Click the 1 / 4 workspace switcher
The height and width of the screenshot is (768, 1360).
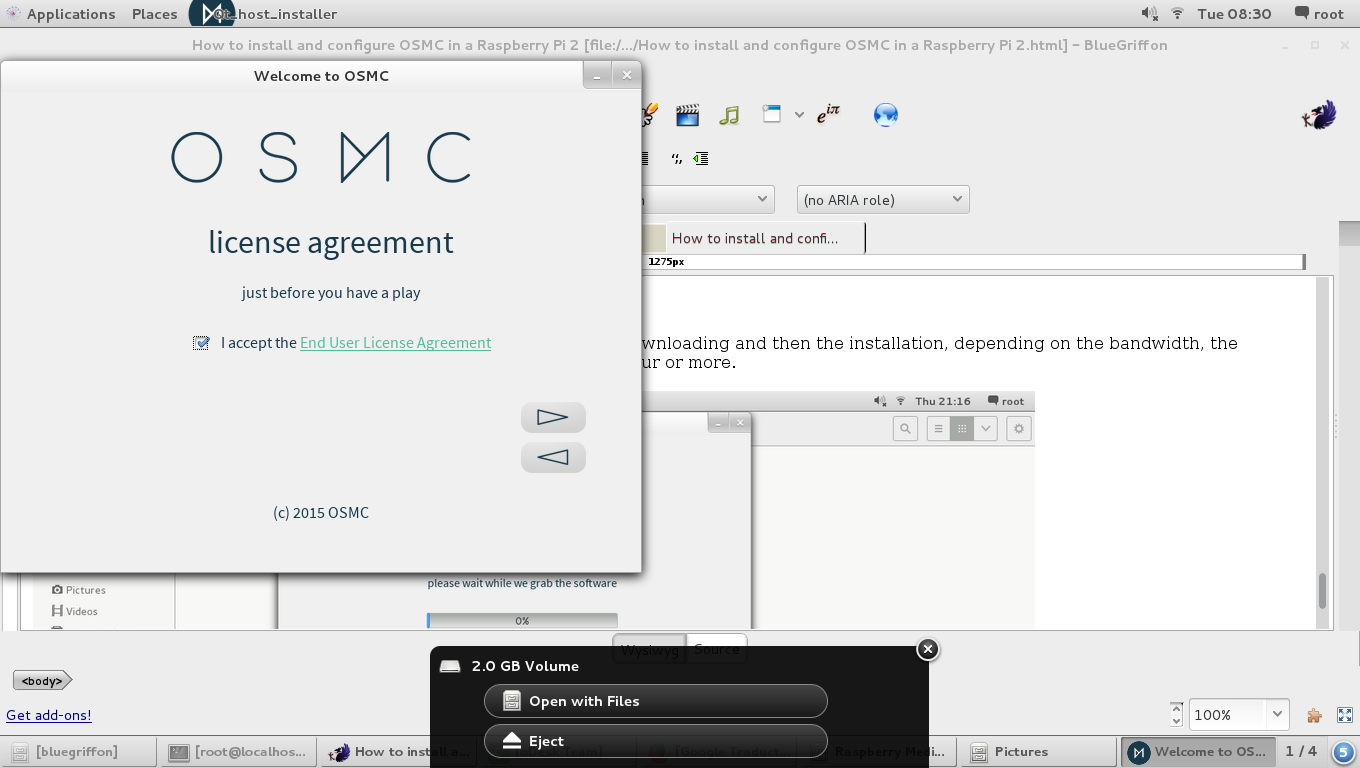1301,751
